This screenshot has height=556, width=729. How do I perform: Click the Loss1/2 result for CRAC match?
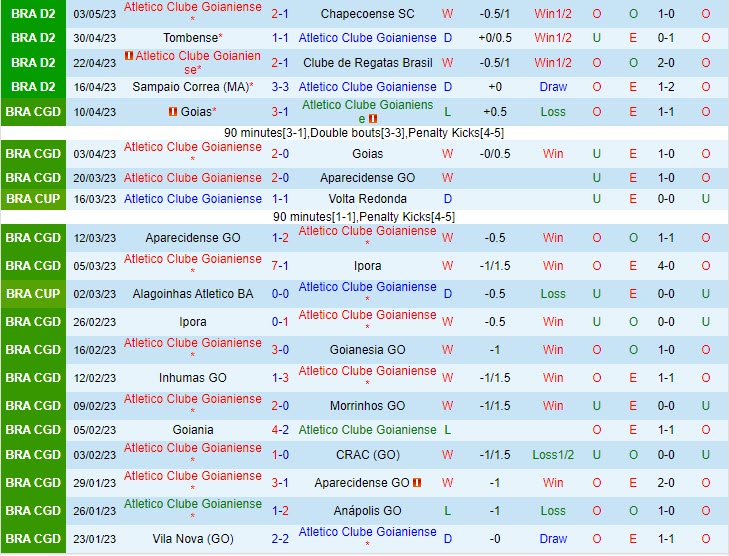(553, 455)
